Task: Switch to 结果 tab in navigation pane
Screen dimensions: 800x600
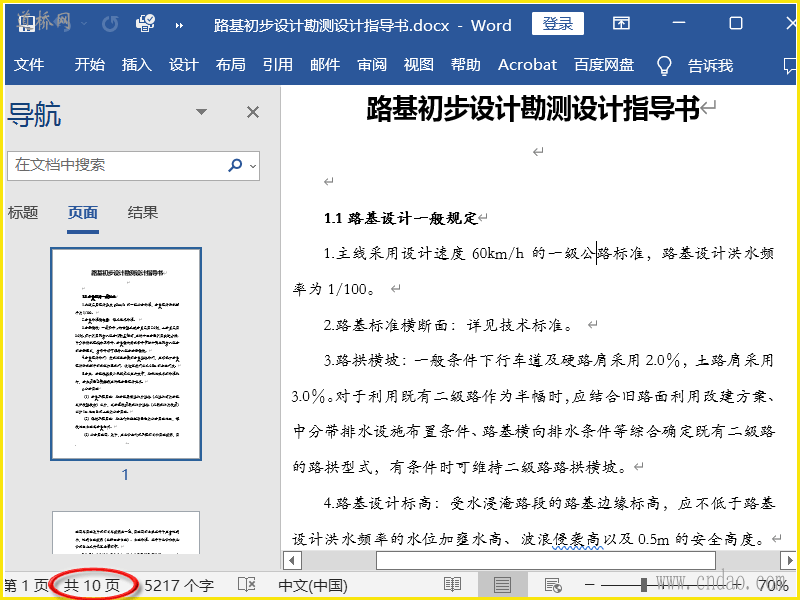Action: (143, 212)
